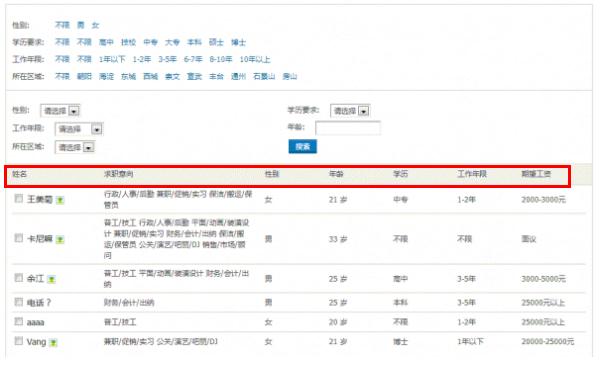Expand the 所在区域 请选择 dropdown

pos(75,147)
